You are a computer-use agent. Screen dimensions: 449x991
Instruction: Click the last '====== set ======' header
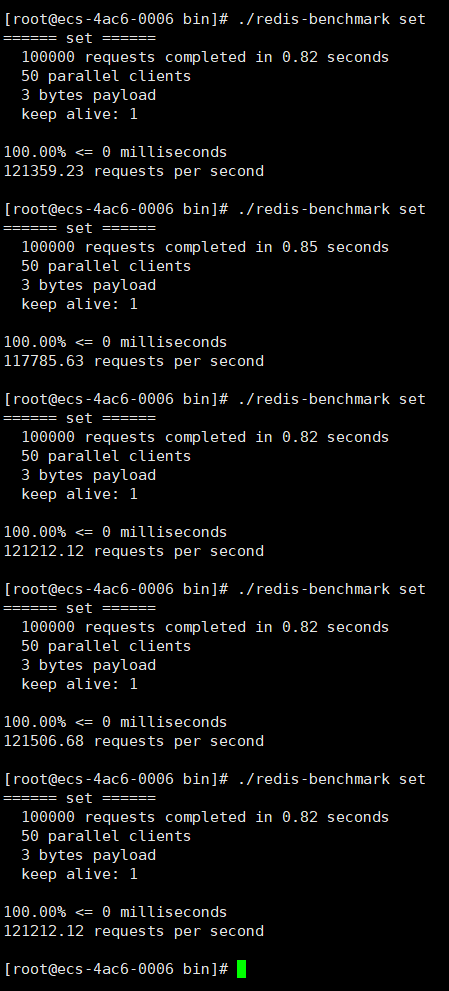[x=80, y=798]
